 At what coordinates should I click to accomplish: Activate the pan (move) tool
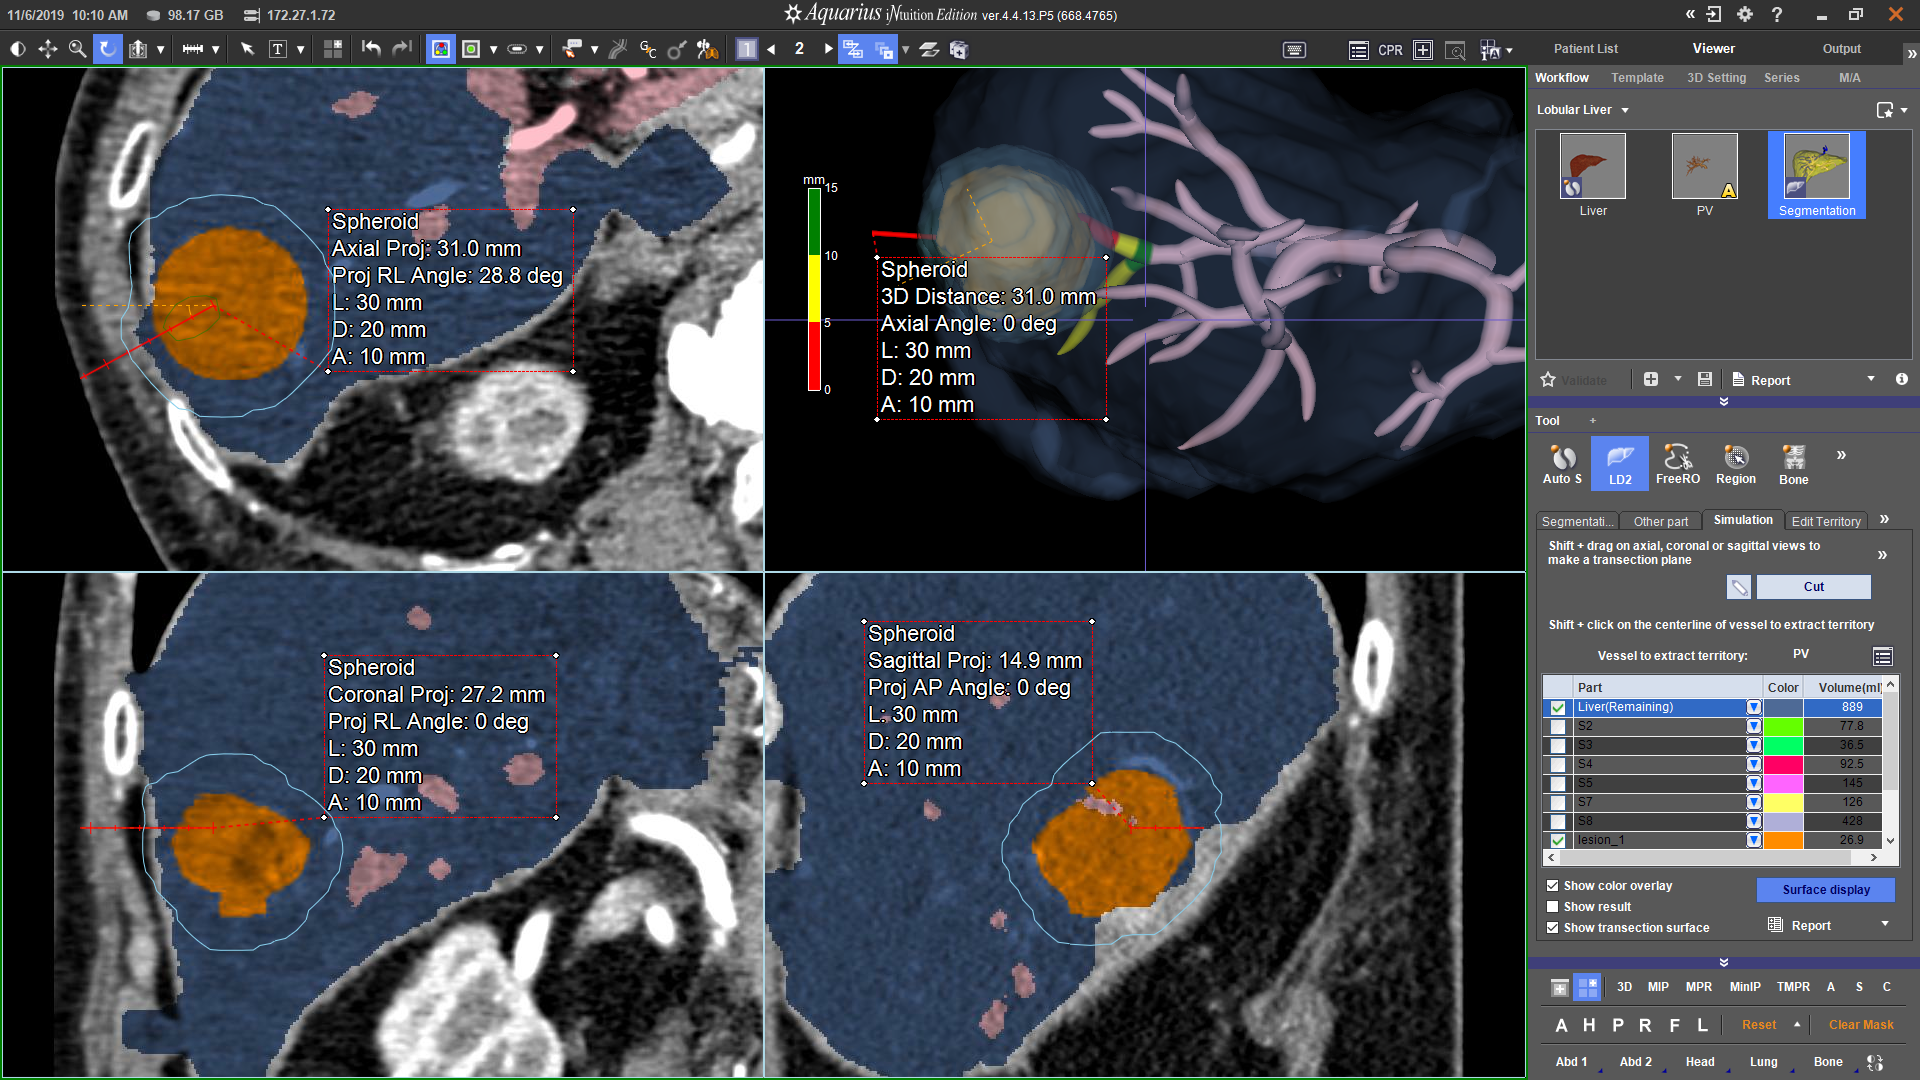point(47,49)
